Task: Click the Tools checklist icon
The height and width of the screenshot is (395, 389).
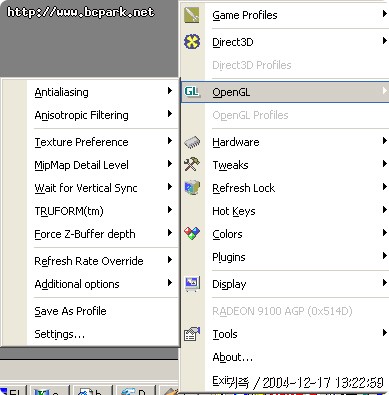Action: point(192,334)
